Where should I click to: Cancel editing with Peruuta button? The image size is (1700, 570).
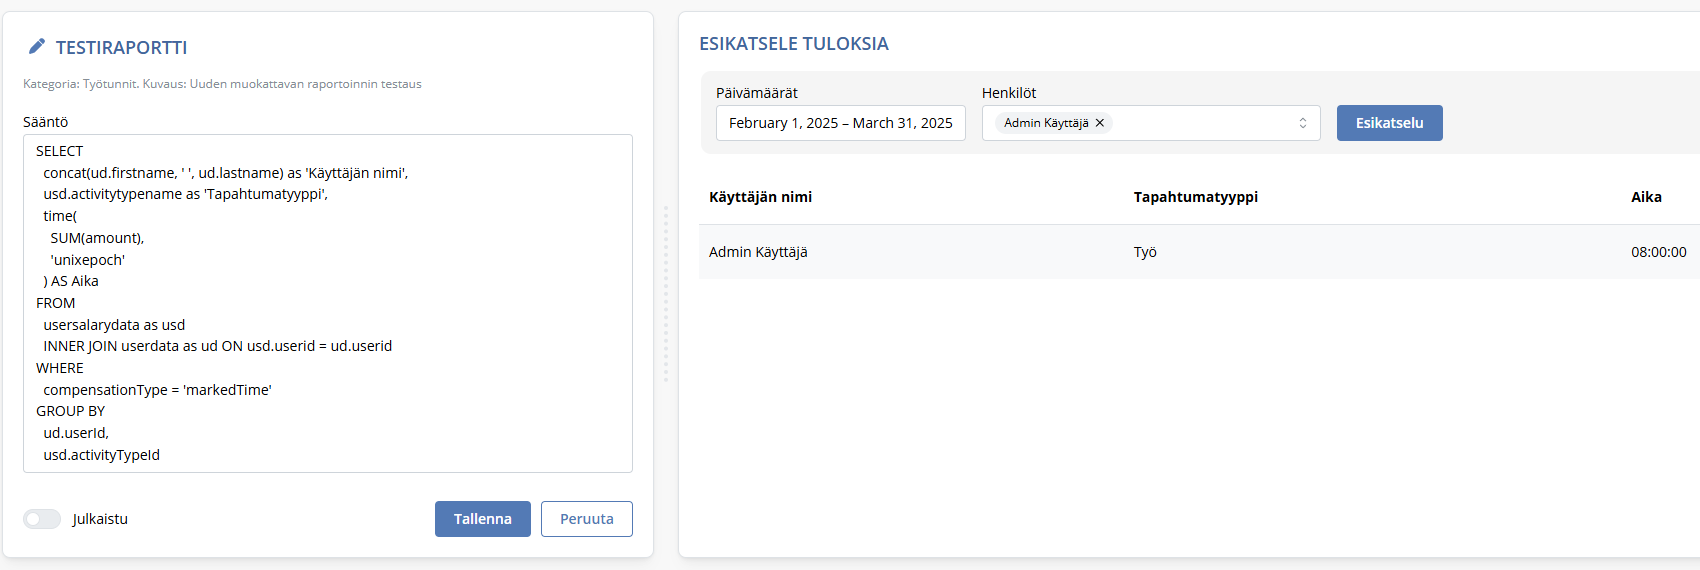(x=587, y=519)
